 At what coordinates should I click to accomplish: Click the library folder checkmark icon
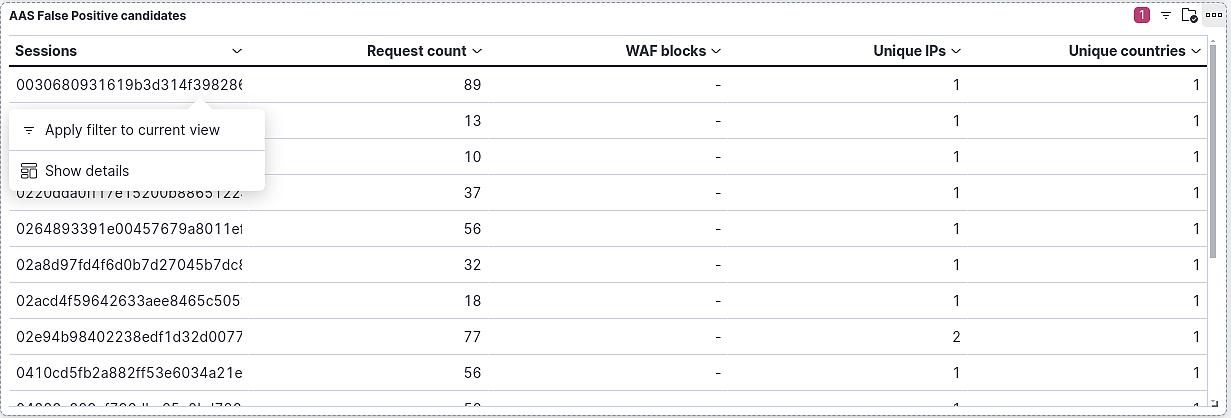1189,16
